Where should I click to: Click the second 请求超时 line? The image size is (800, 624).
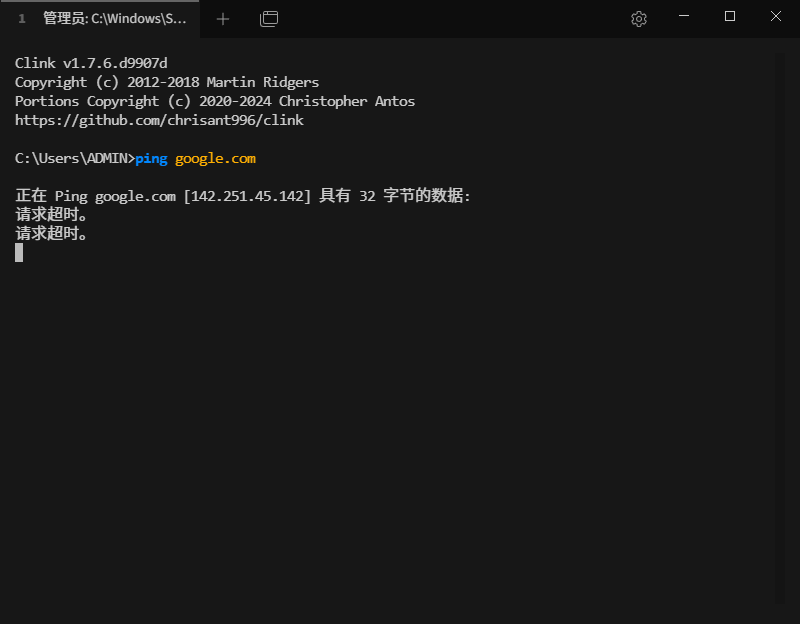[51, 234]
